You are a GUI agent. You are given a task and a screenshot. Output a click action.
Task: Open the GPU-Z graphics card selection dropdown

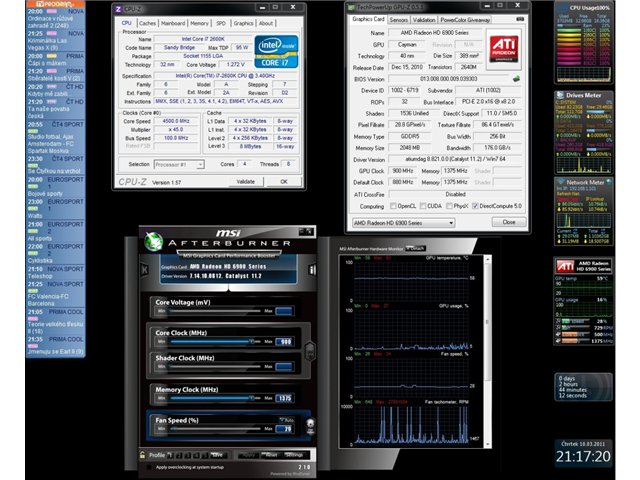pos(404,223)
